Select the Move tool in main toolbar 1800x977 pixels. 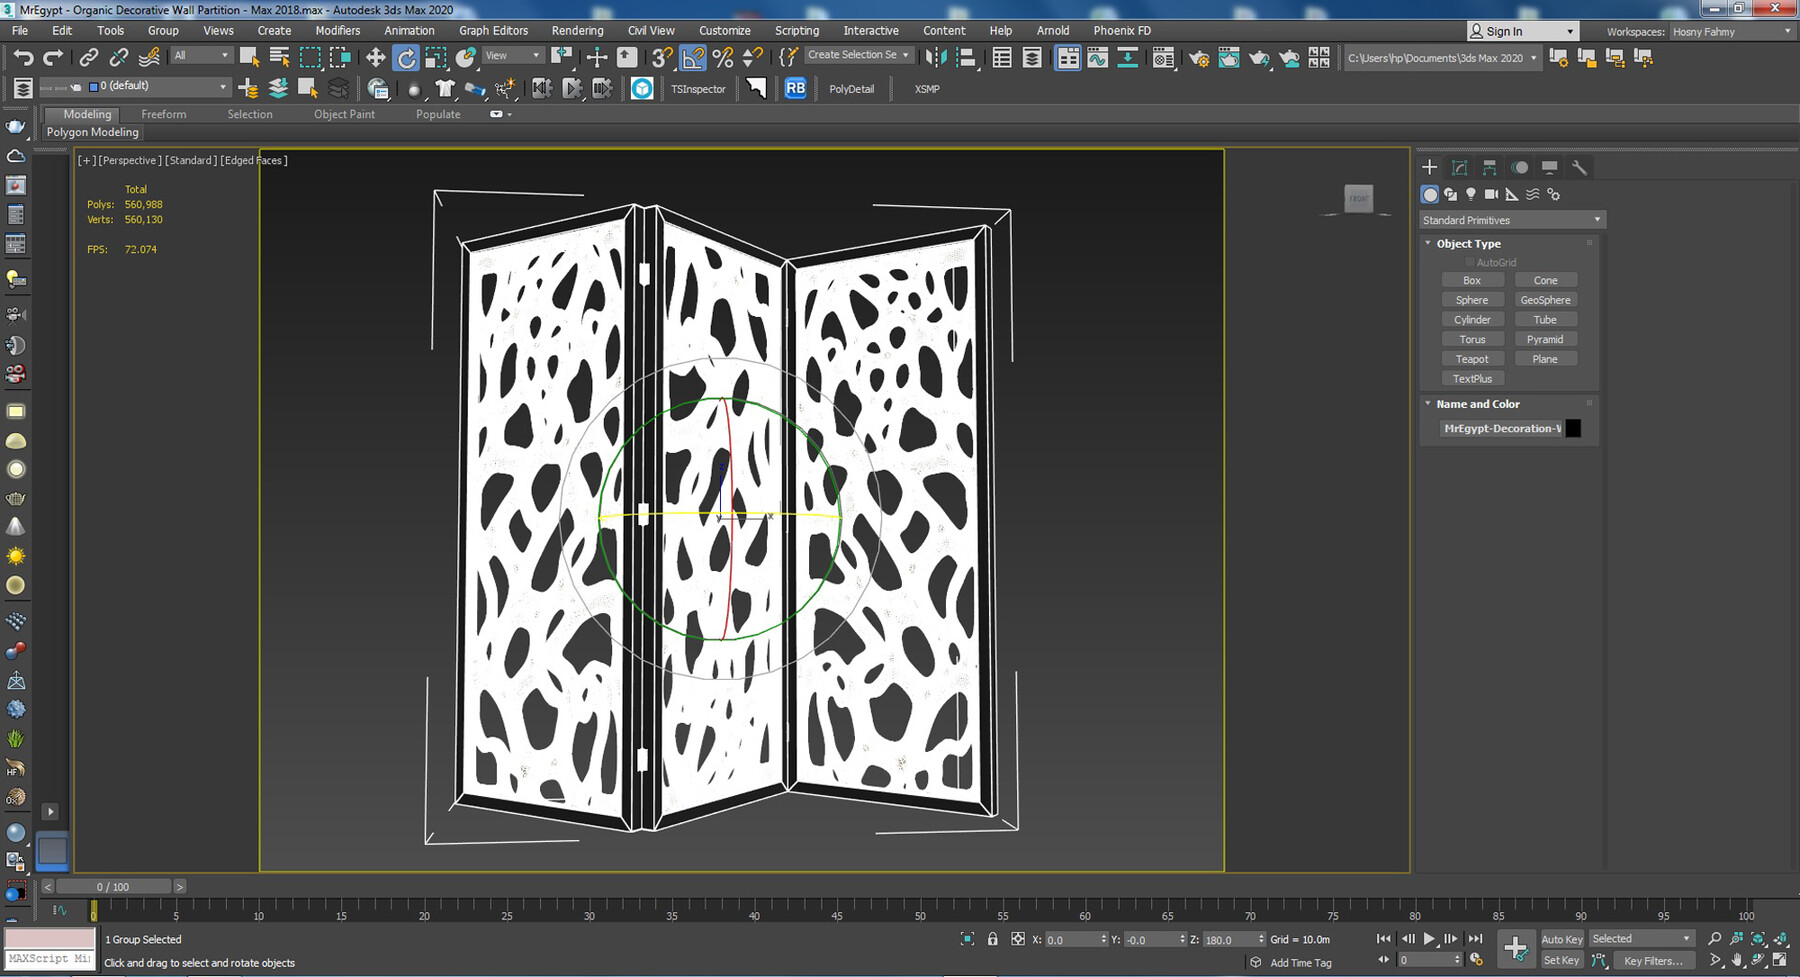point(376,58)
